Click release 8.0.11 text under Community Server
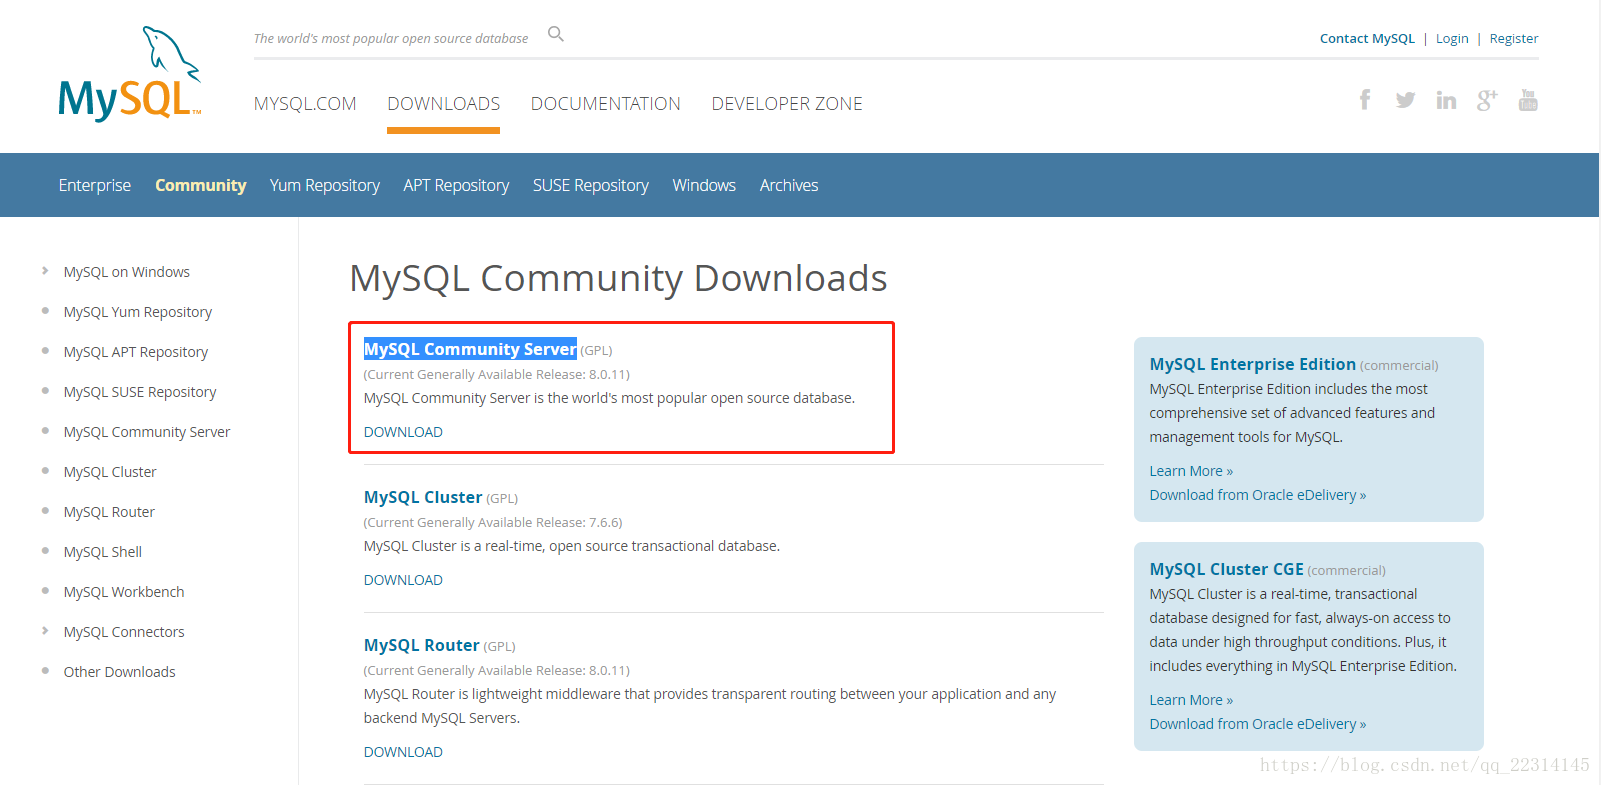 [496, 375]
